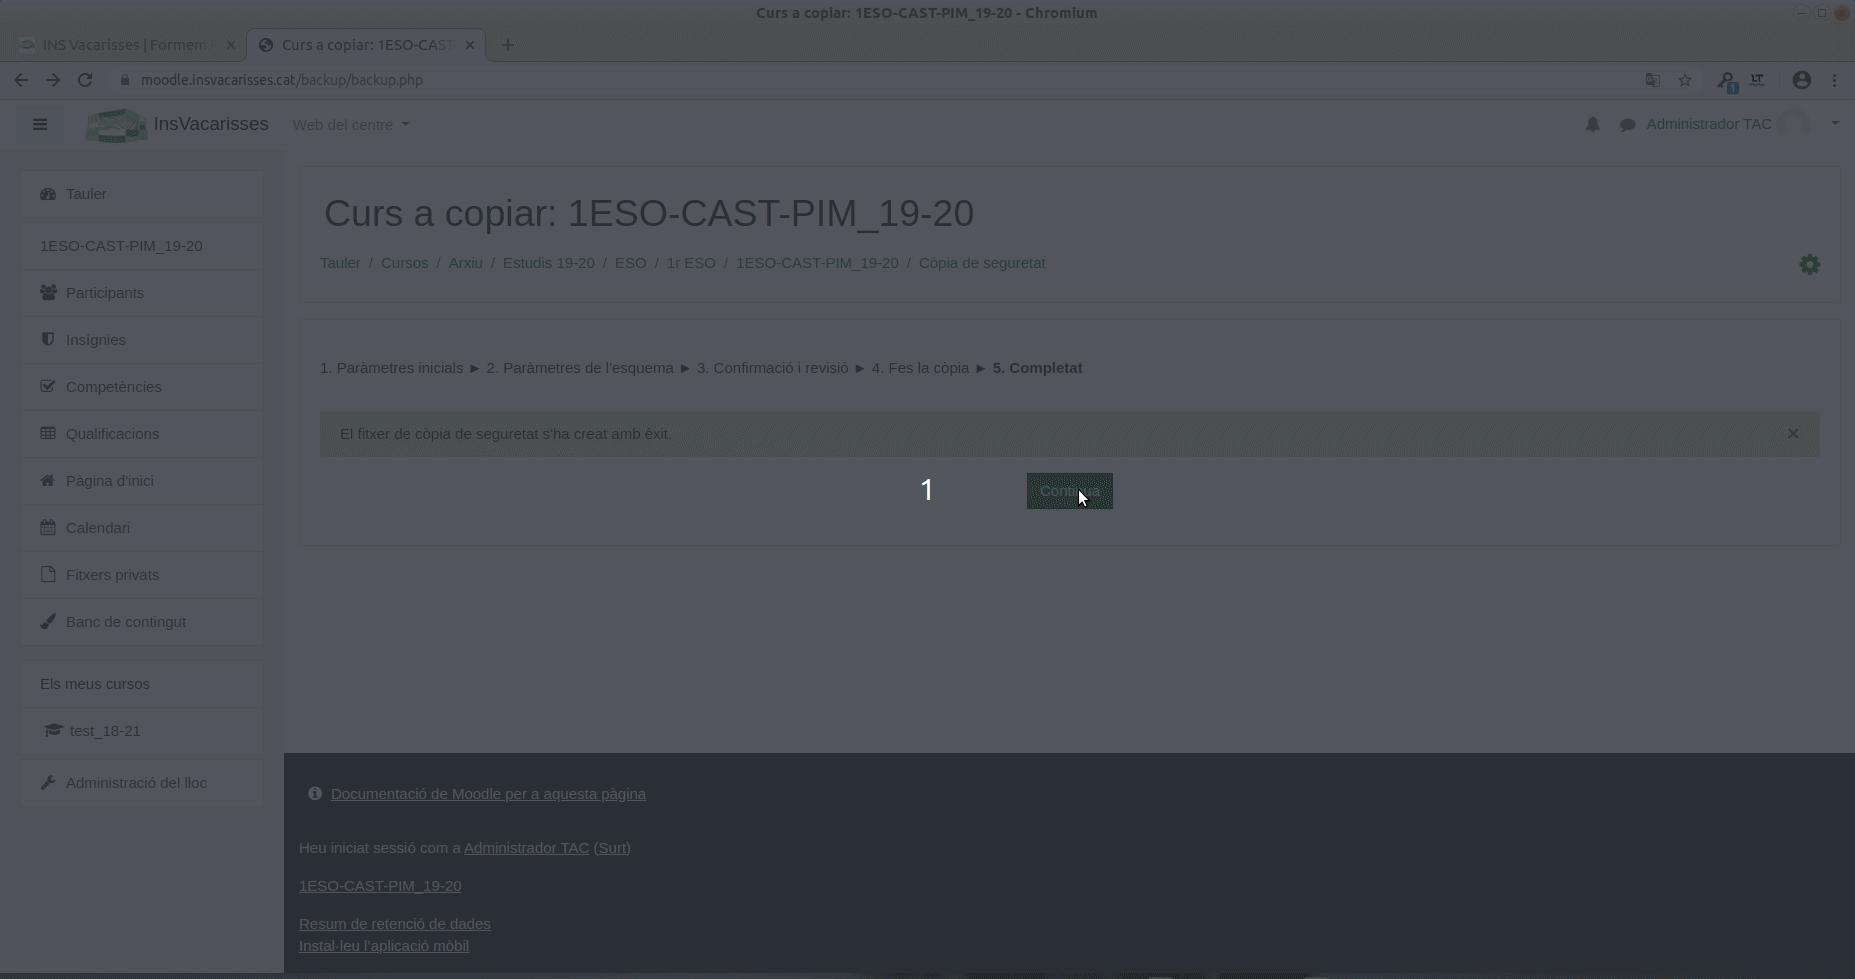Click the Estudis 19-20 breadcrumb
Screen dimensions: 1855x979
tap(548, 263)
